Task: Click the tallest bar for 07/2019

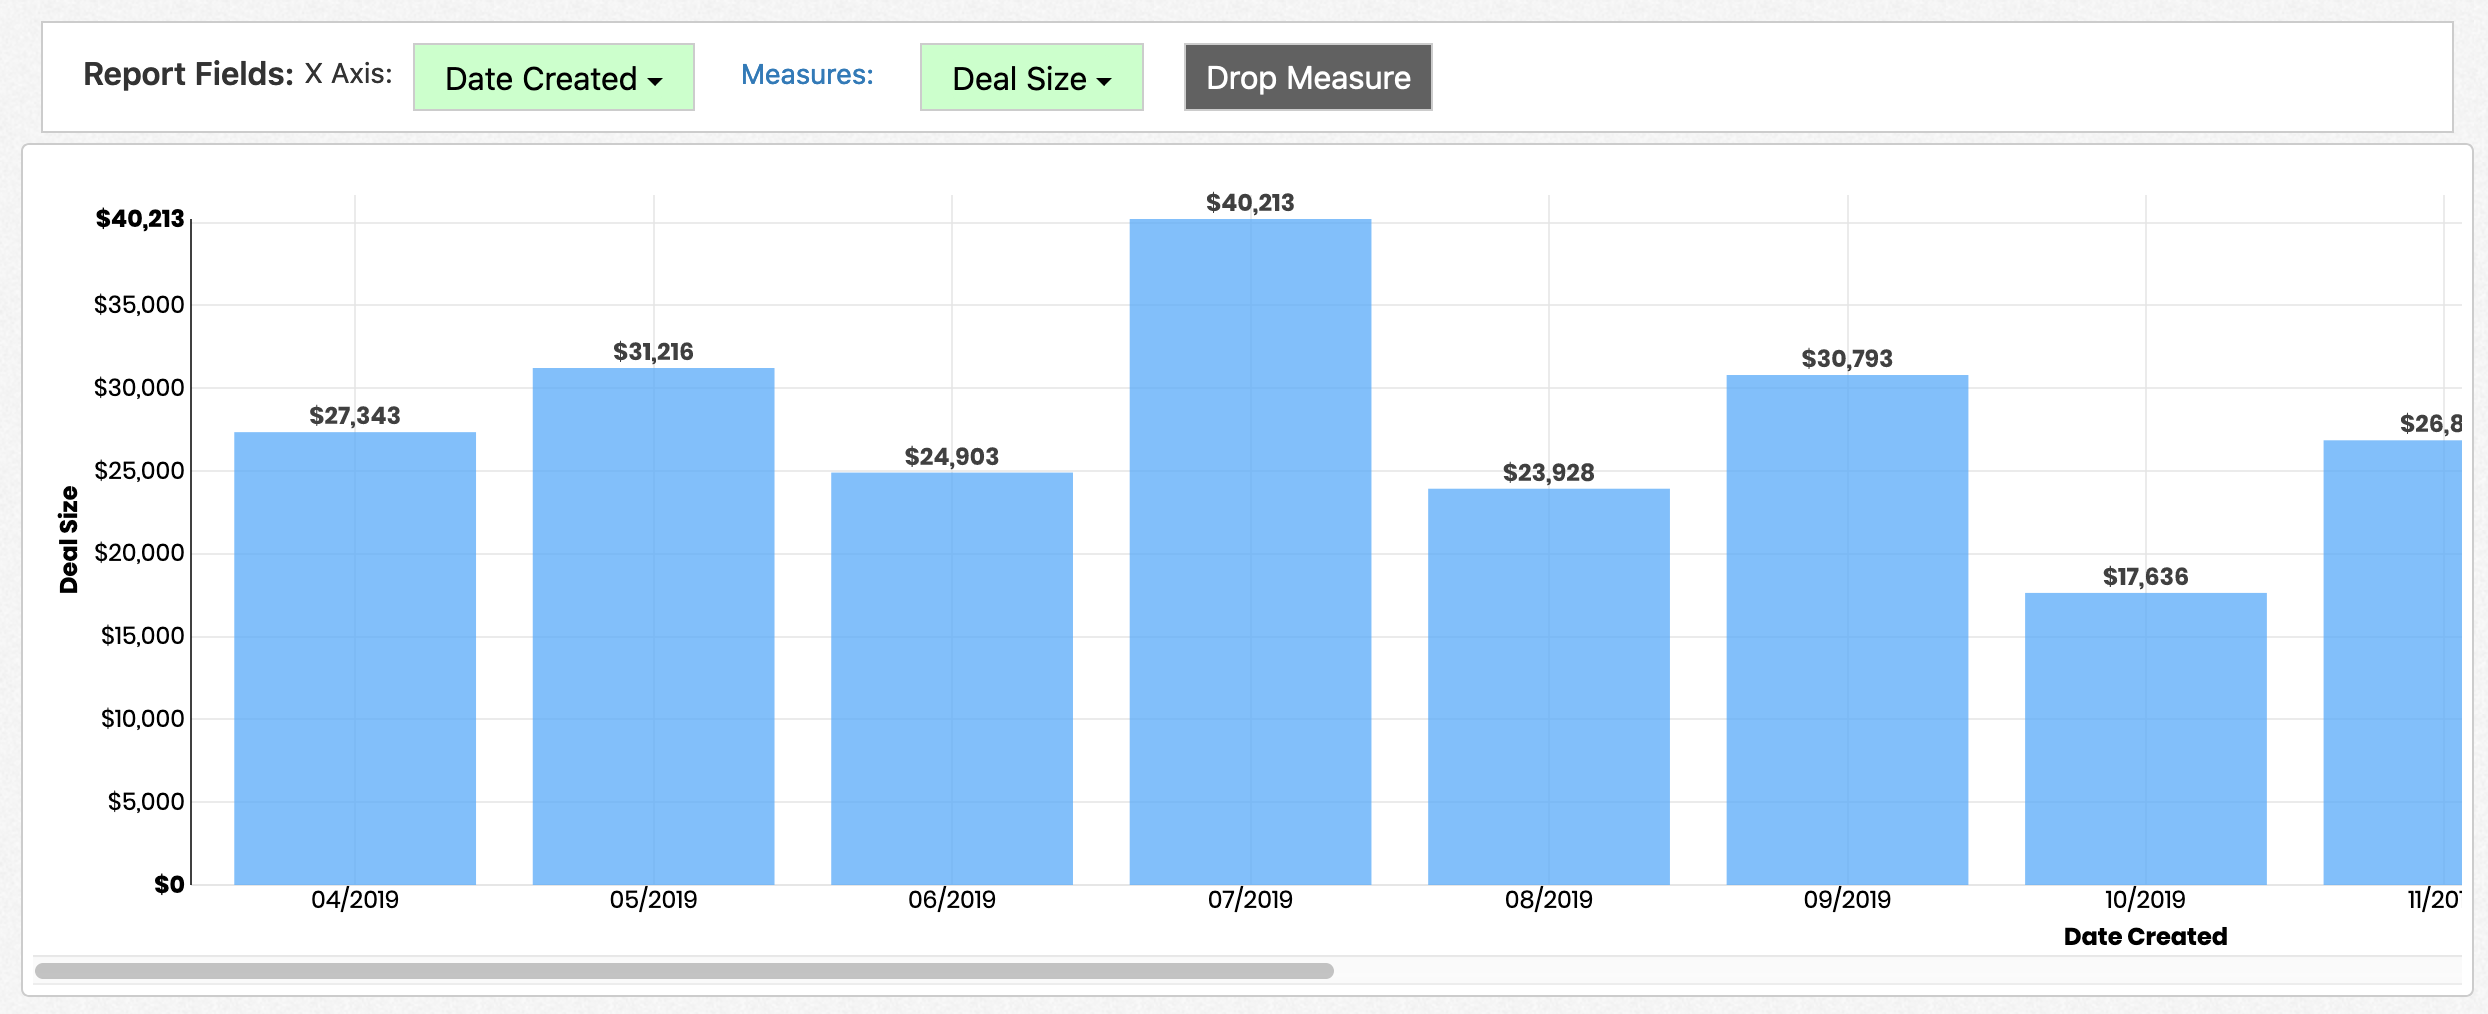Action: [1250, 551]
